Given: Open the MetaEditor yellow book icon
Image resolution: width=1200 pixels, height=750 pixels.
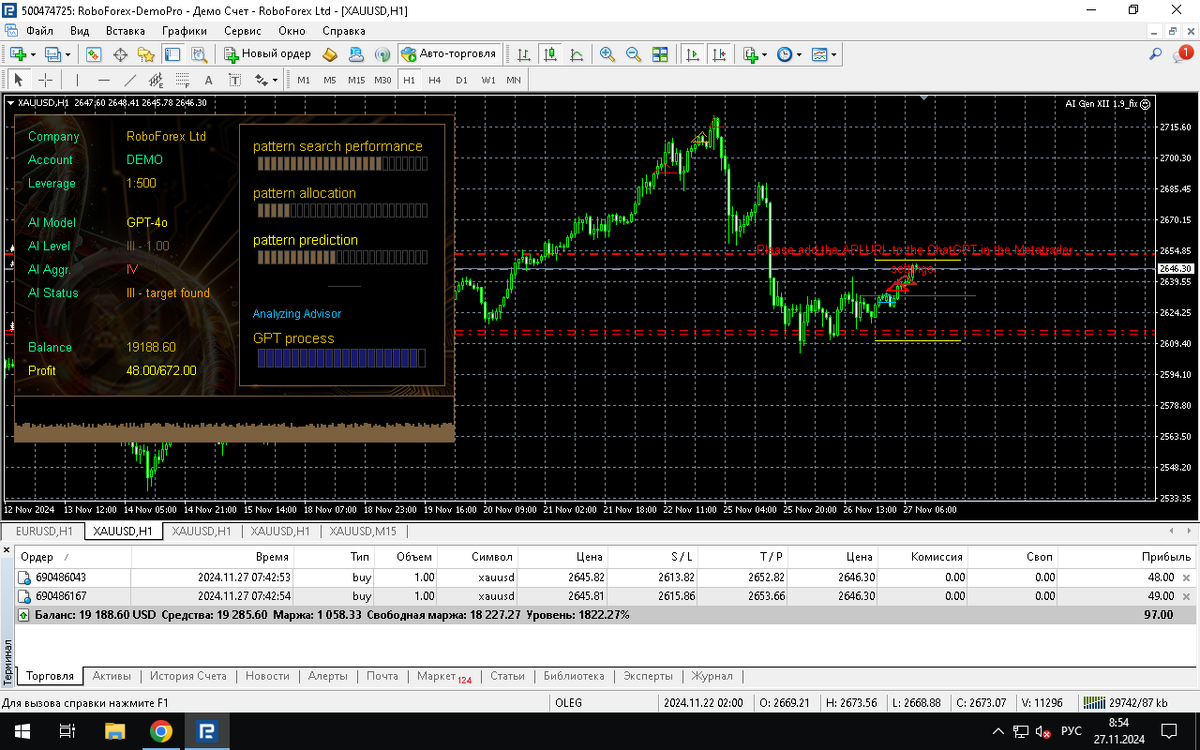Looking at the screenshot, I should click(x=329, y=54).
